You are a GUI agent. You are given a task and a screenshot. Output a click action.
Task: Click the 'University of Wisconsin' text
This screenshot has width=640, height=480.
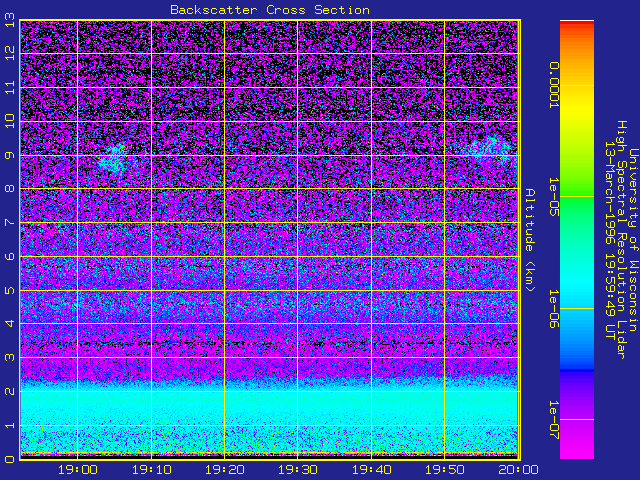click(633, 240)
